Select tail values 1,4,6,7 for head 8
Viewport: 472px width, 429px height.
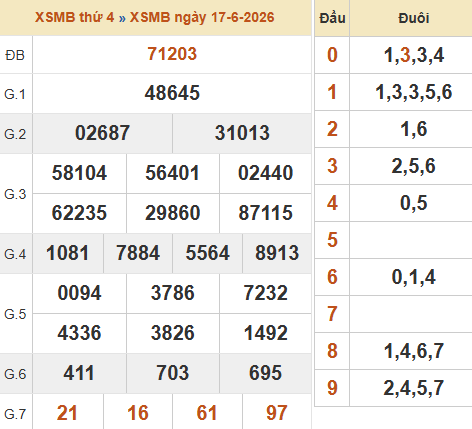[x=414, y=351]
